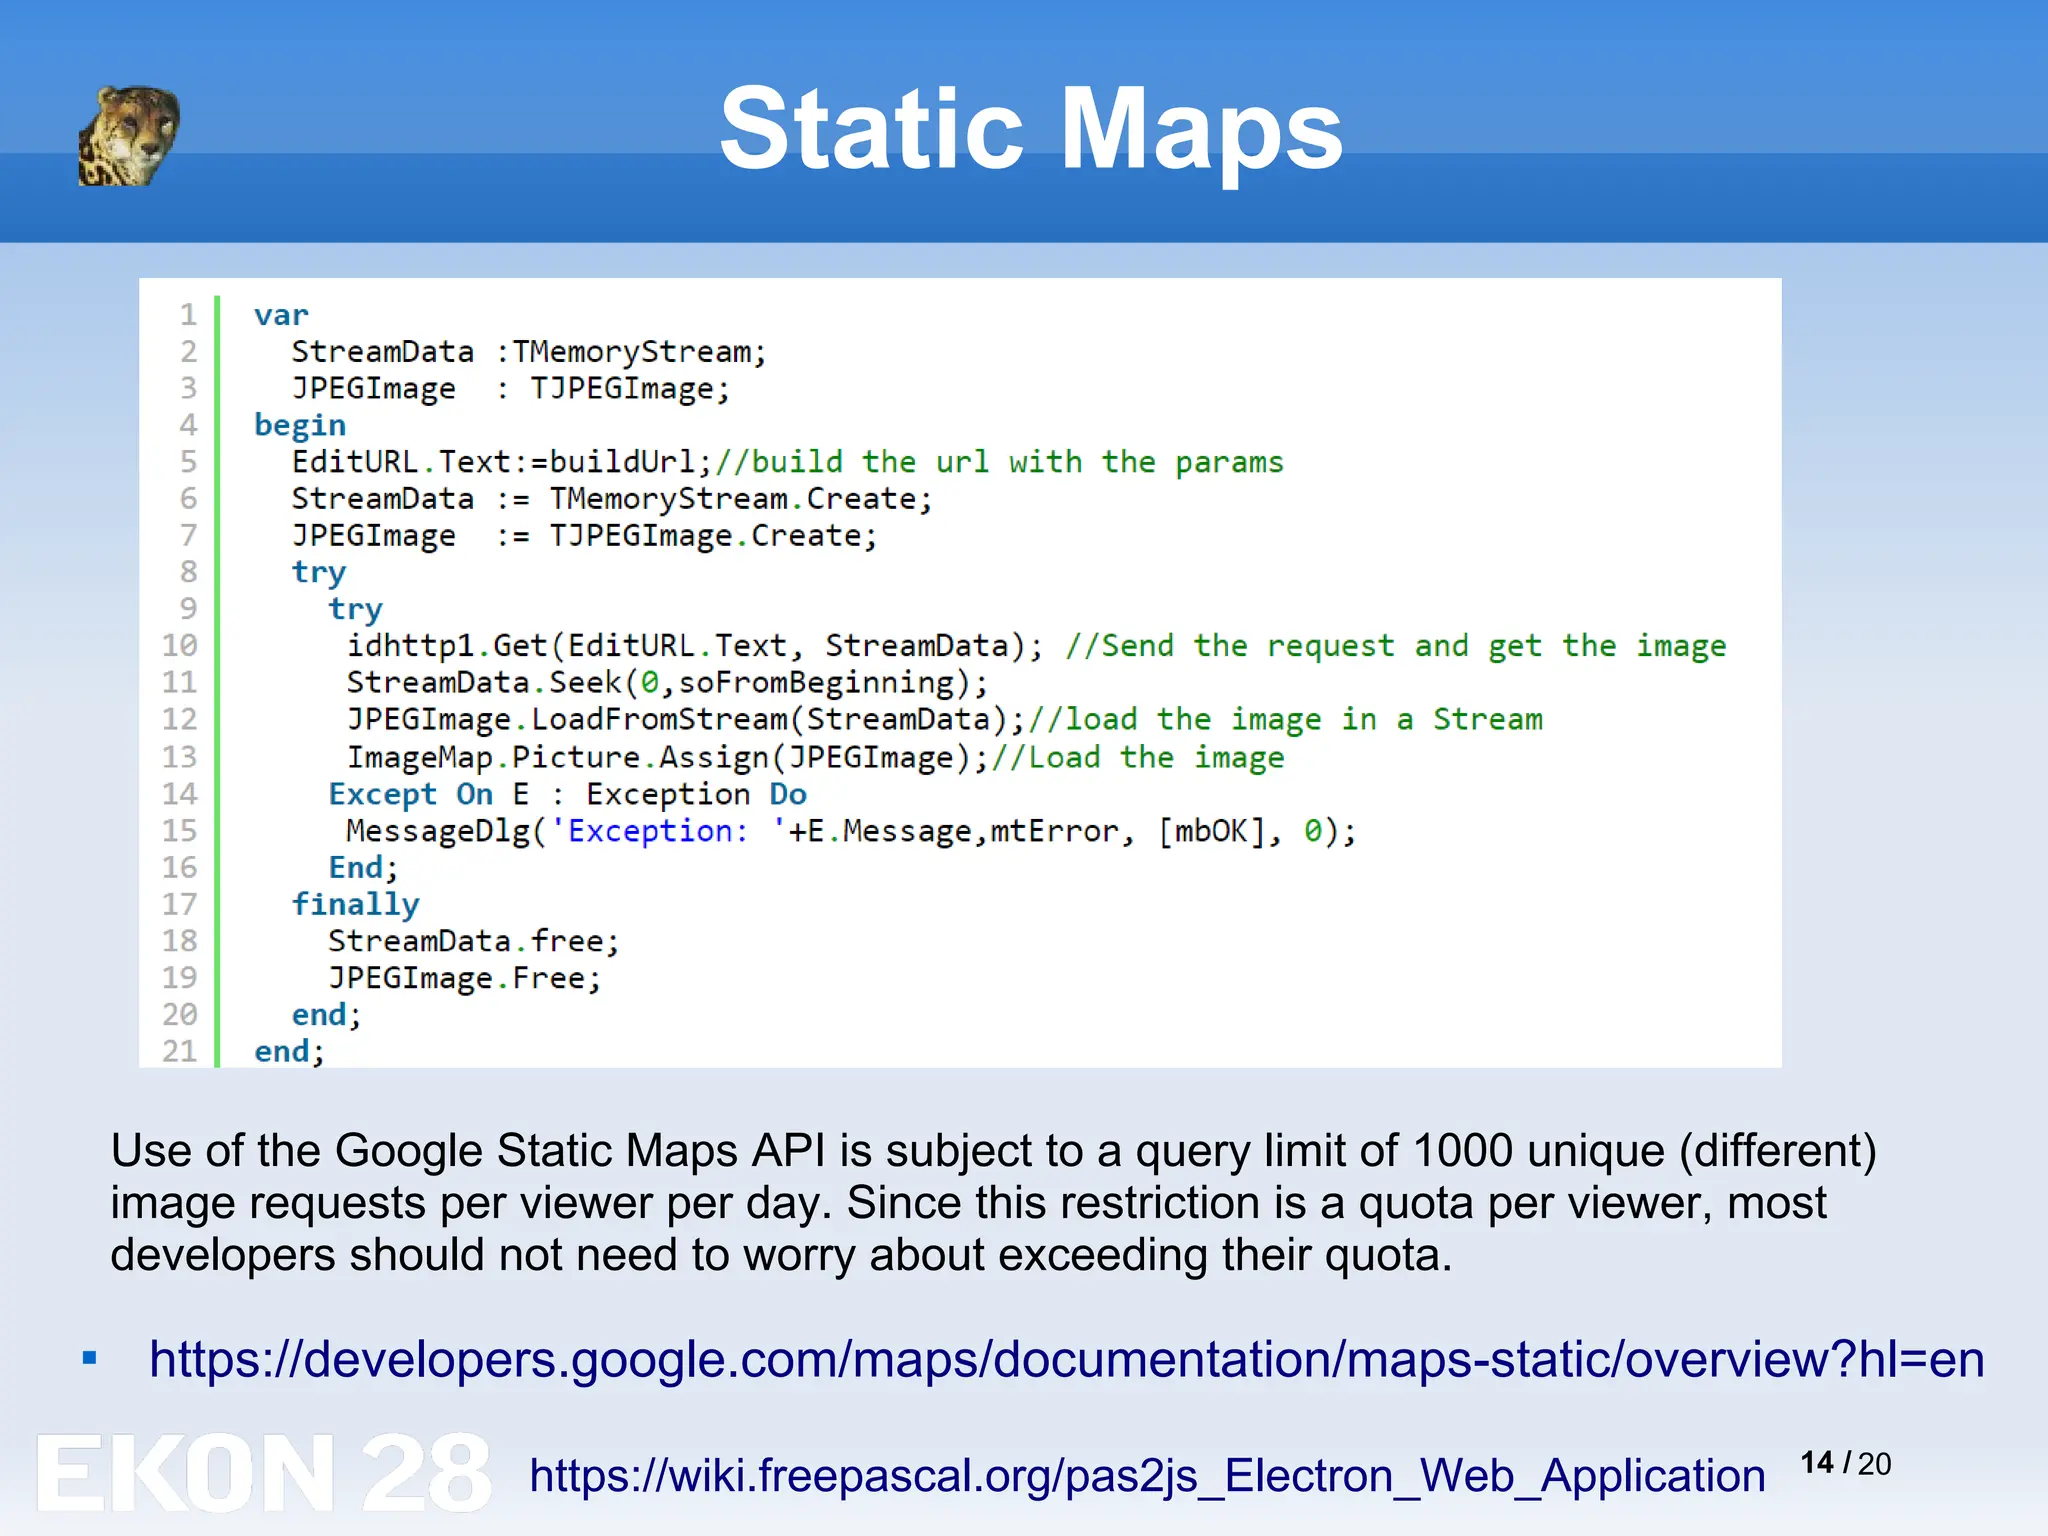2048x1536 pixels.
Task: Open the developers.google.com maps-static overview link
Action: pos(1066,1359)
